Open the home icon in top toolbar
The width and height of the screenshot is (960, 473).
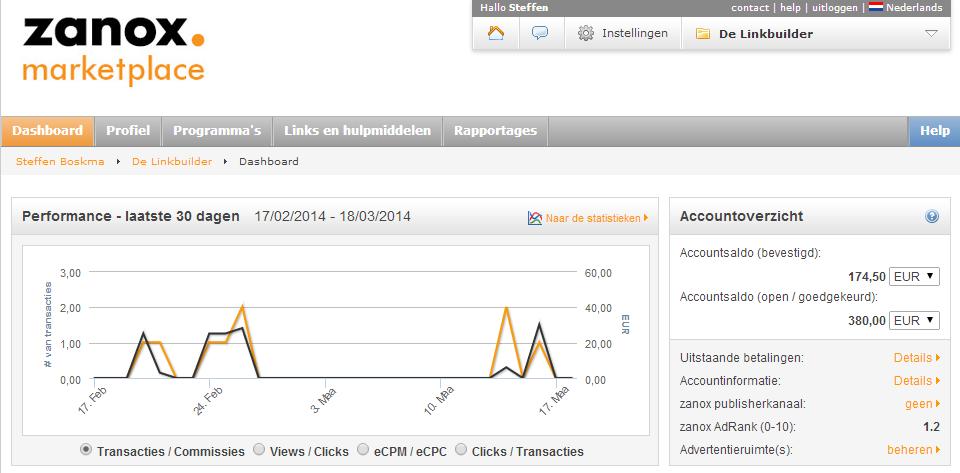pyautogui.click(x=495, y=33)
